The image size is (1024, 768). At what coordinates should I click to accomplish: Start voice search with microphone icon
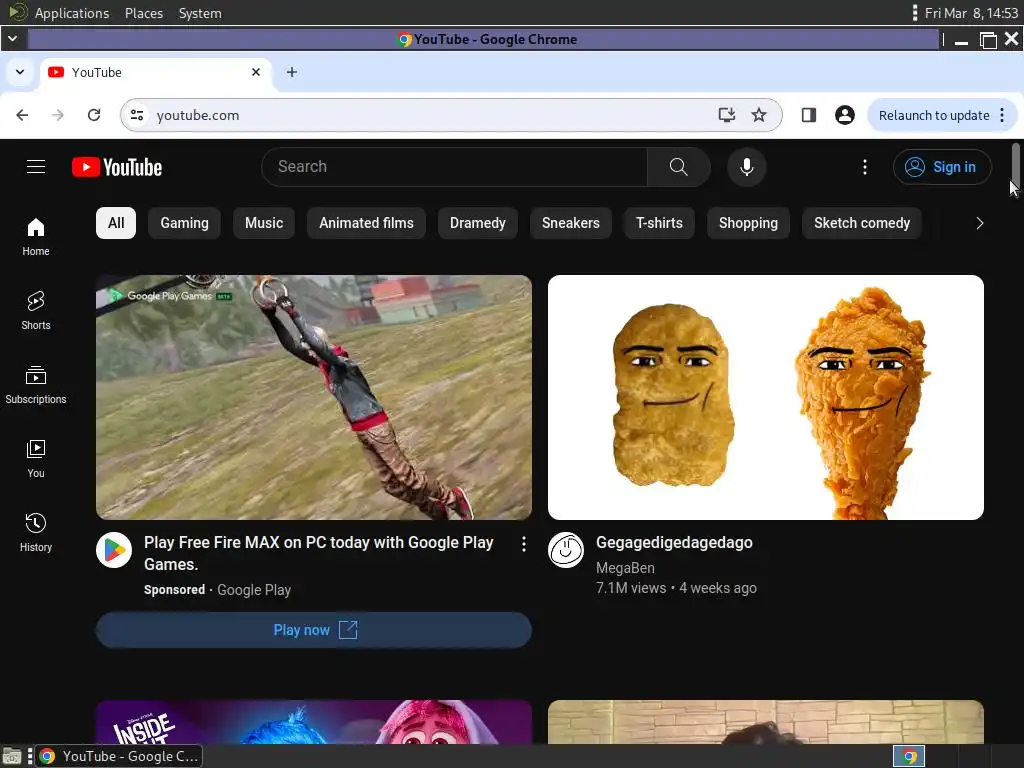pos(746,167)
